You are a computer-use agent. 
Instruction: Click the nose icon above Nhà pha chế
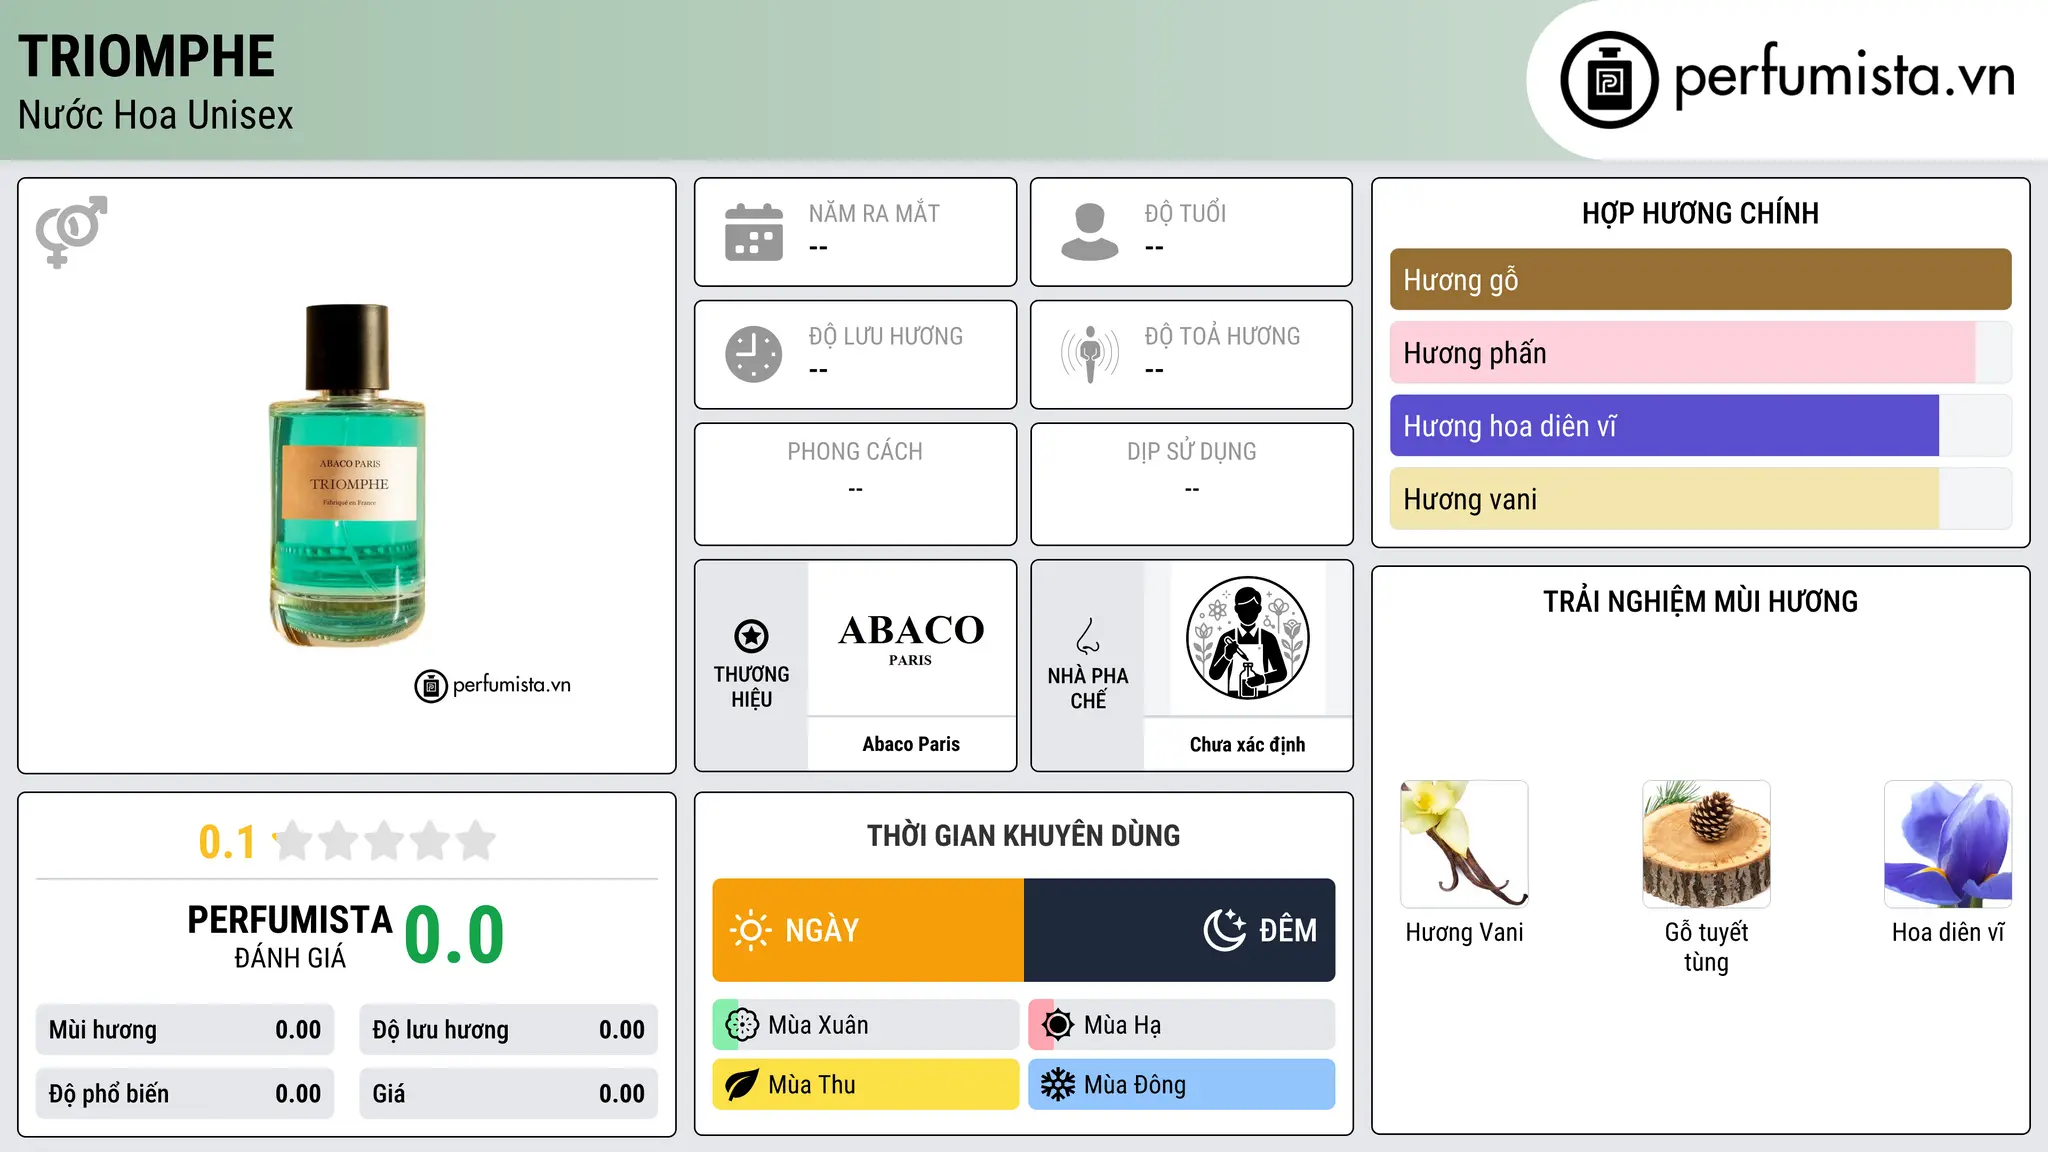(x=1088, y=636)
